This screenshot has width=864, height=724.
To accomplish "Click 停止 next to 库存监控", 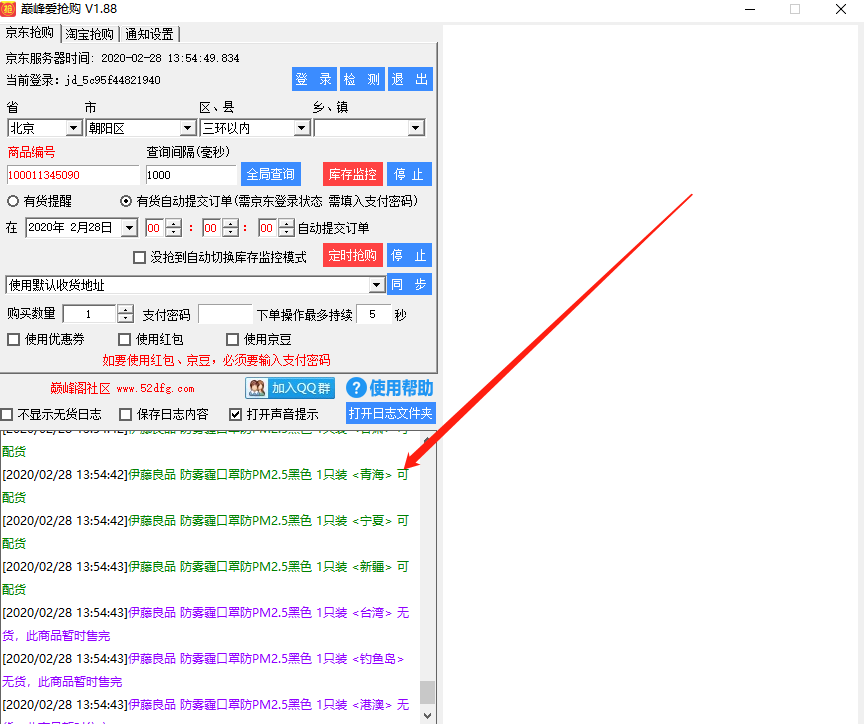I will coord(409,175).
